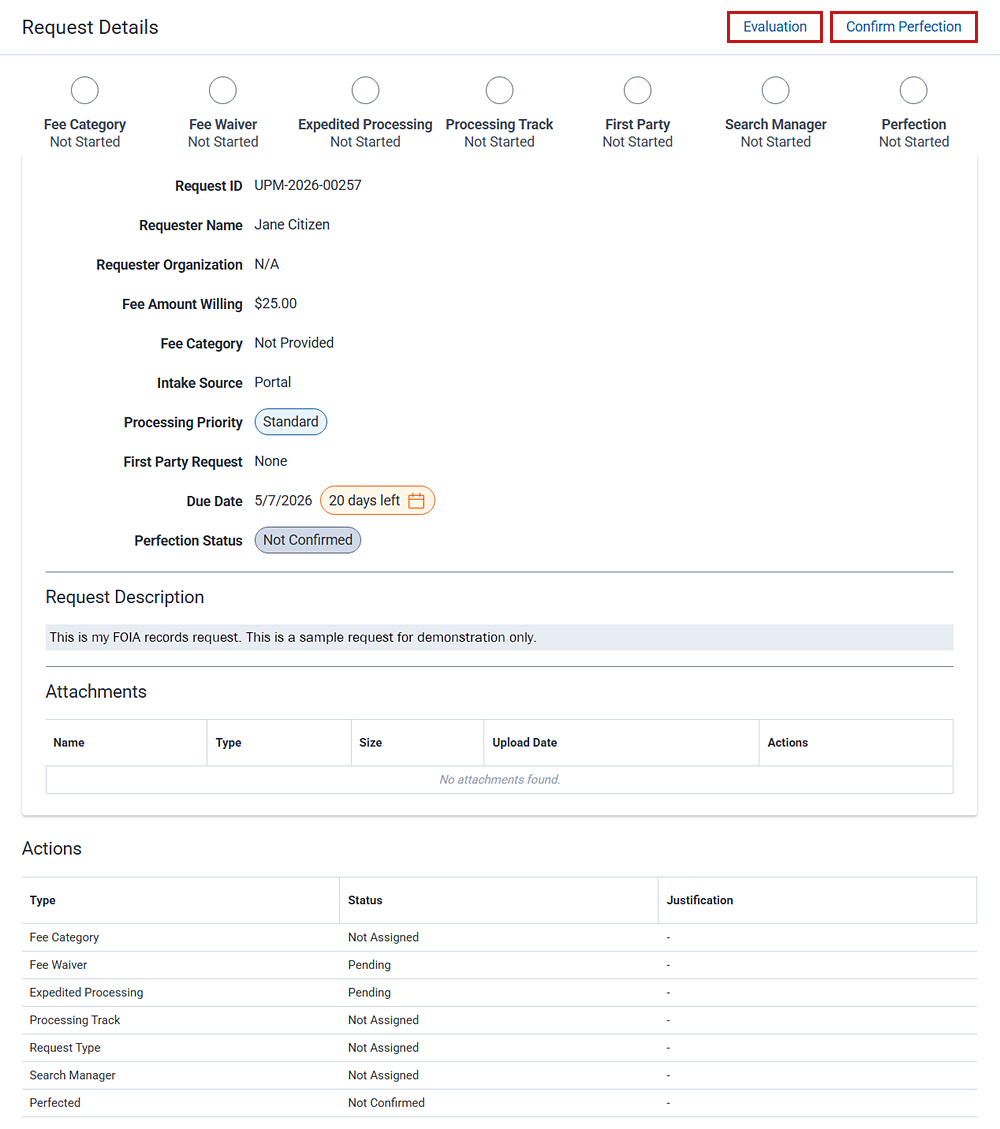Click the Confirm Perfection button

pos(903,26)
